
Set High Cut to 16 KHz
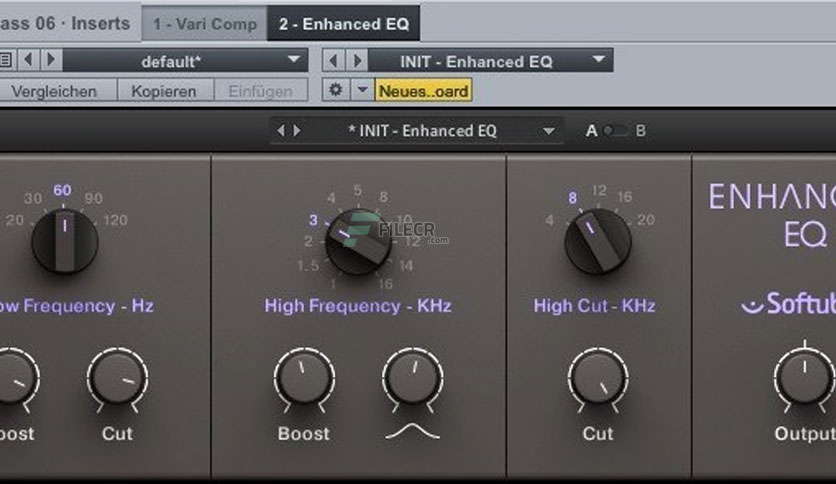pos(625,197)
